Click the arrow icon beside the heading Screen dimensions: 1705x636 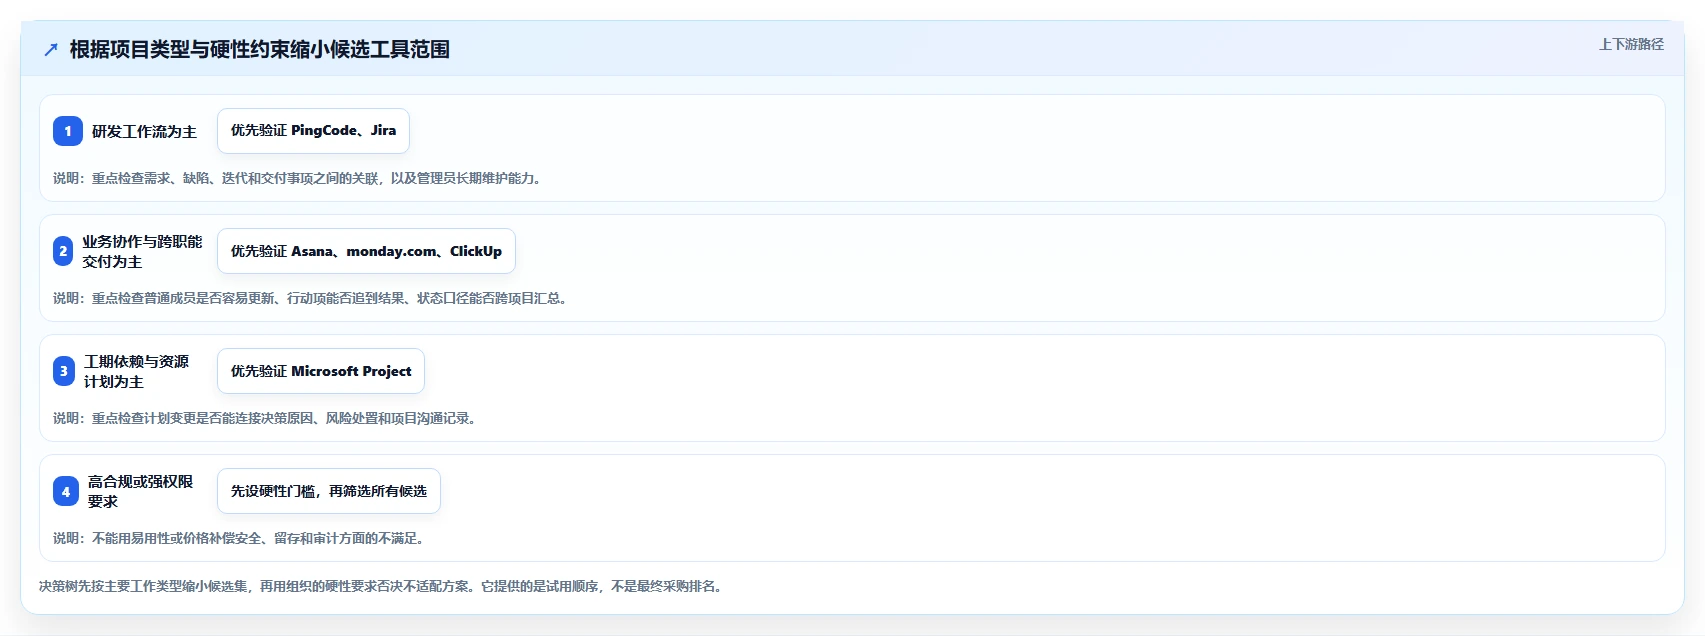click(51, 50)
